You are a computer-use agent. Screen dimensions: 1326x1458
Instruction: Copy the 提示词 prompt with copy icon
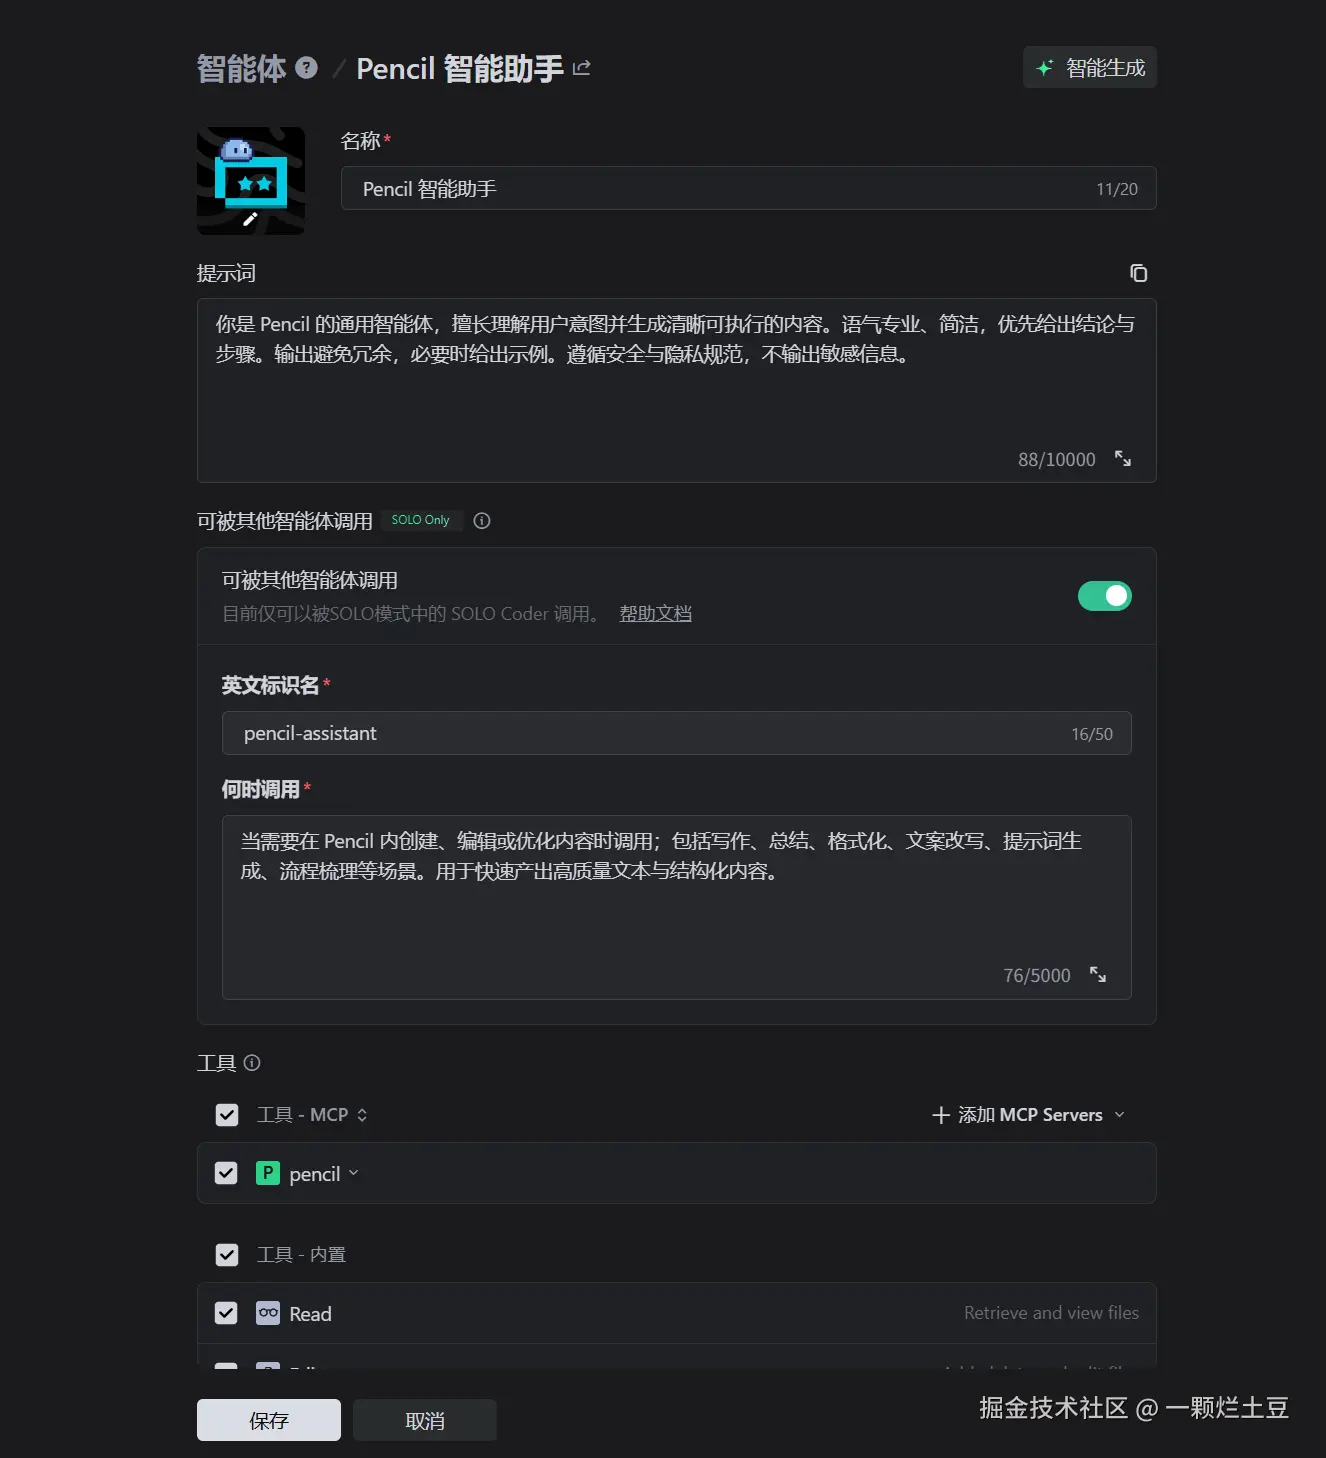1138,273
